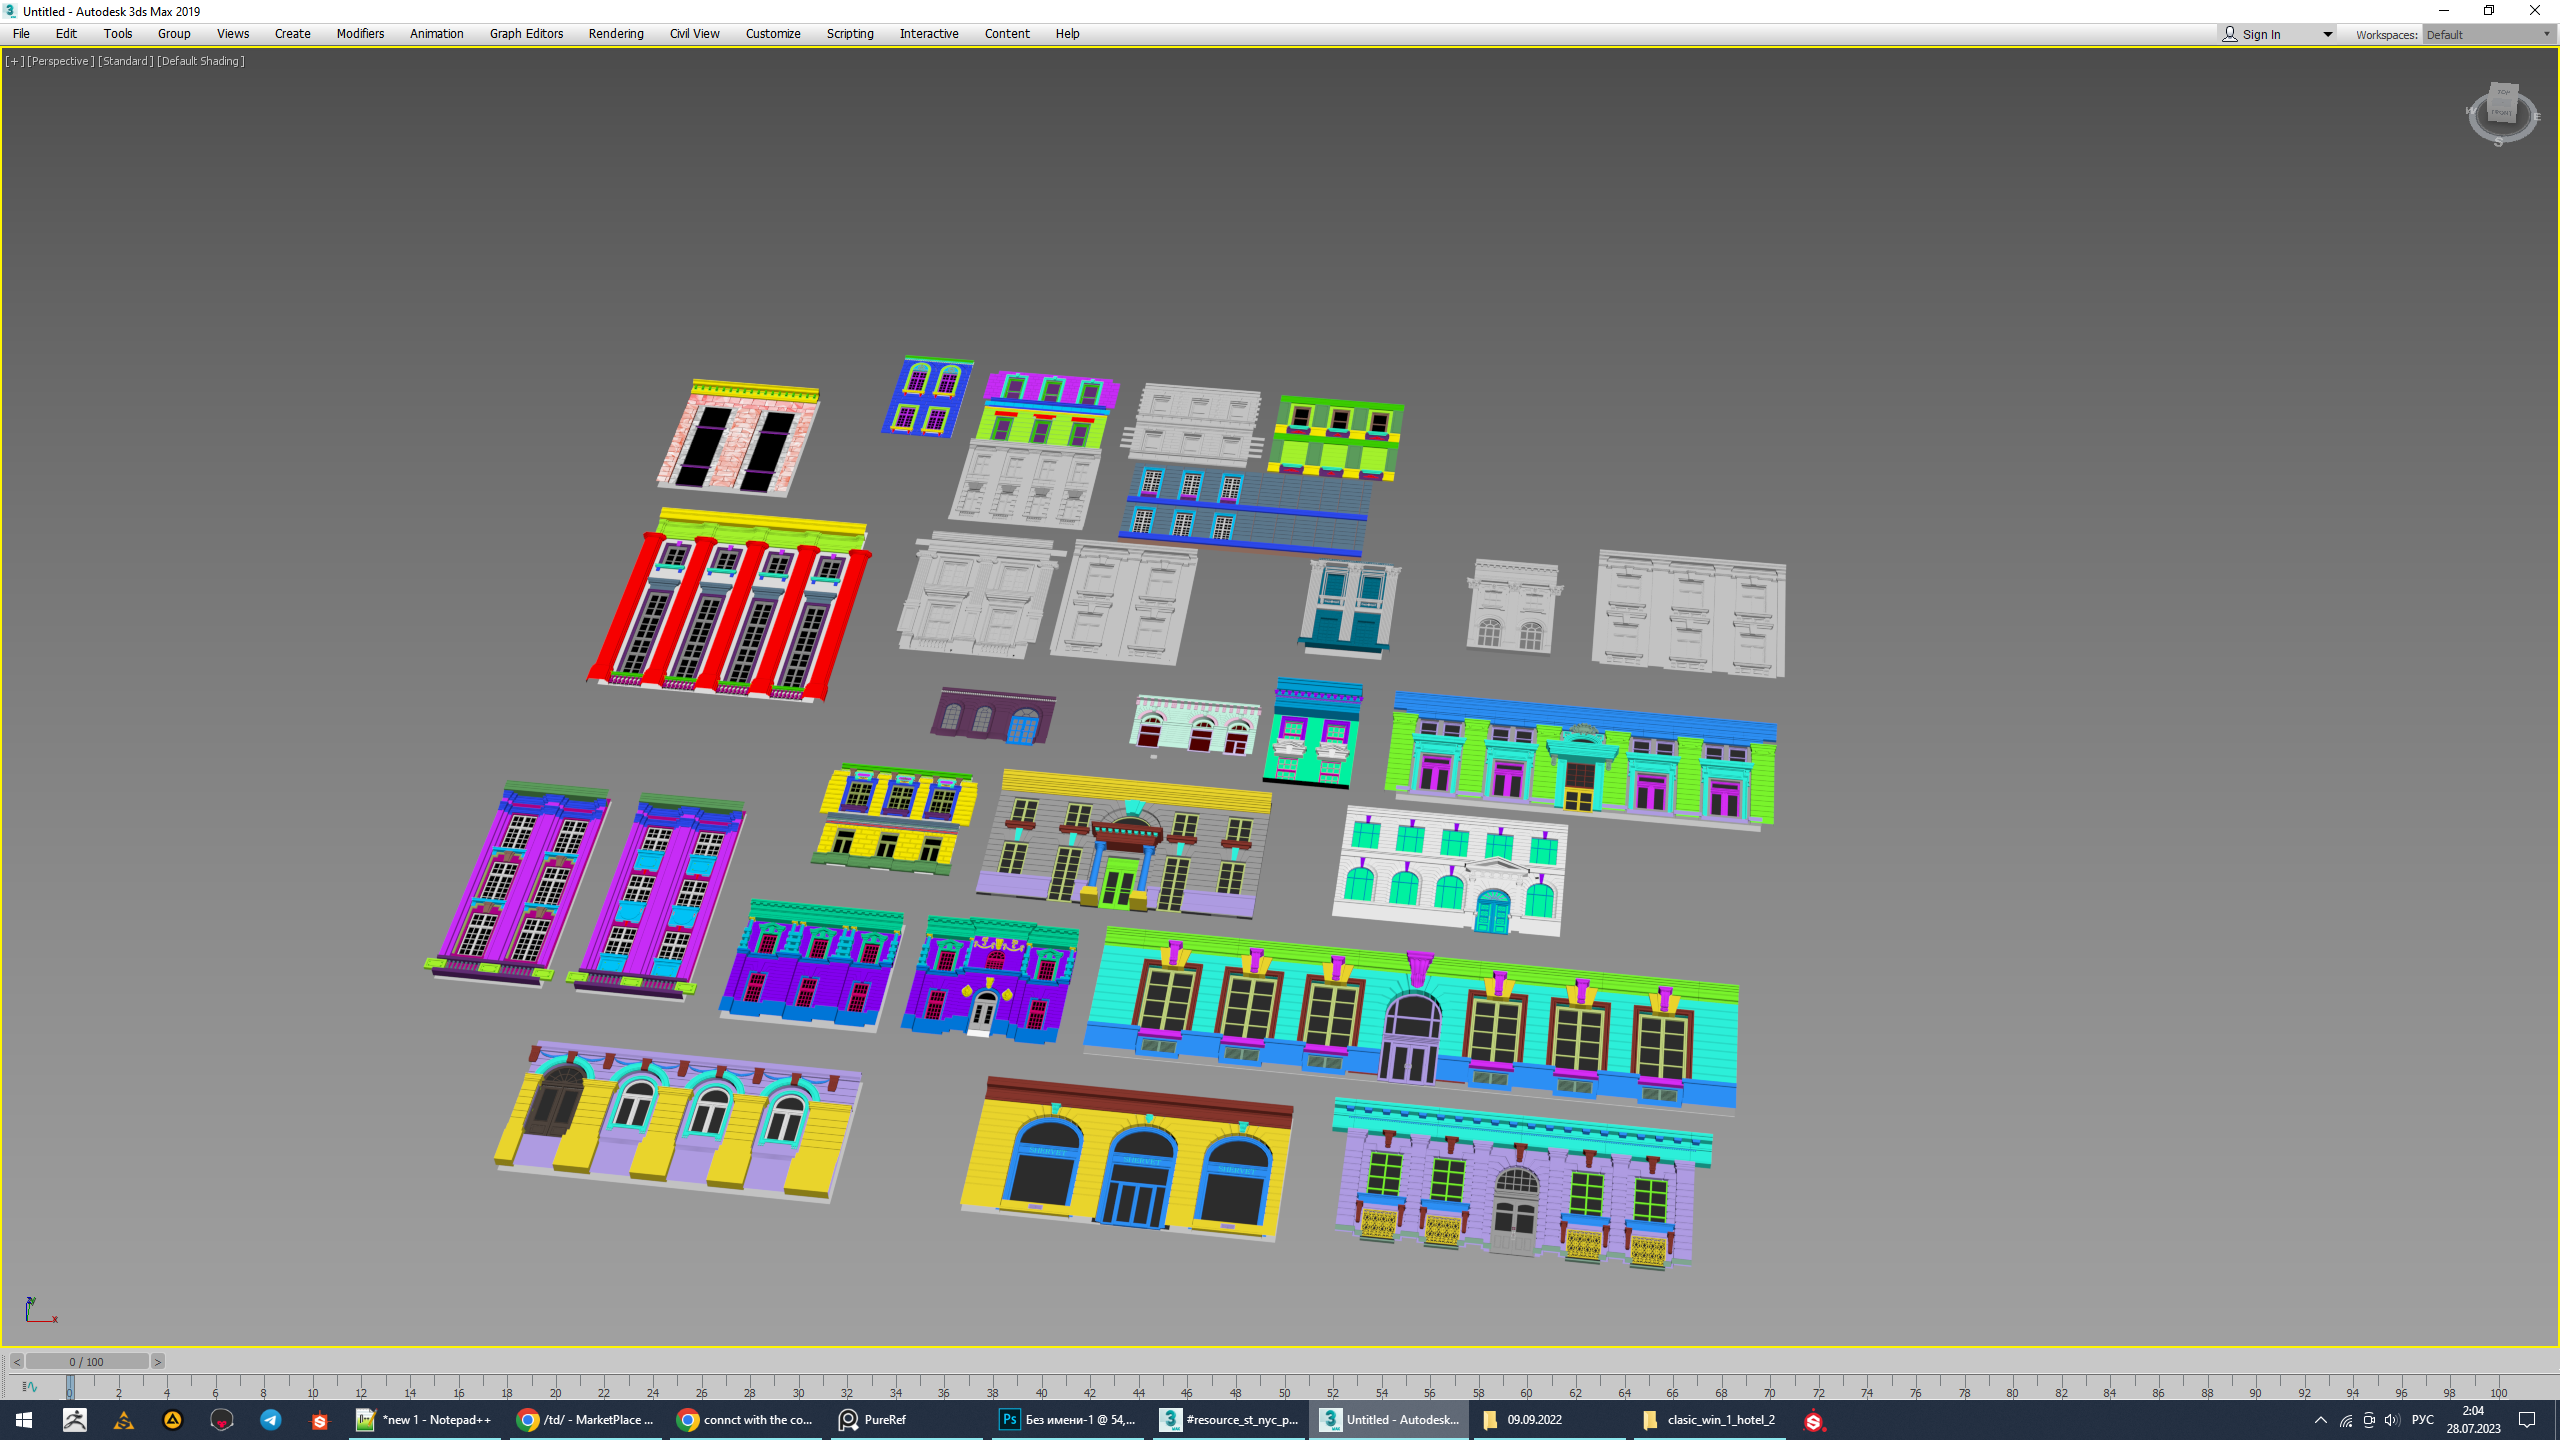Open the Modifiers menu
The image size is (2560, 1440).
click(x=360, y=34)
